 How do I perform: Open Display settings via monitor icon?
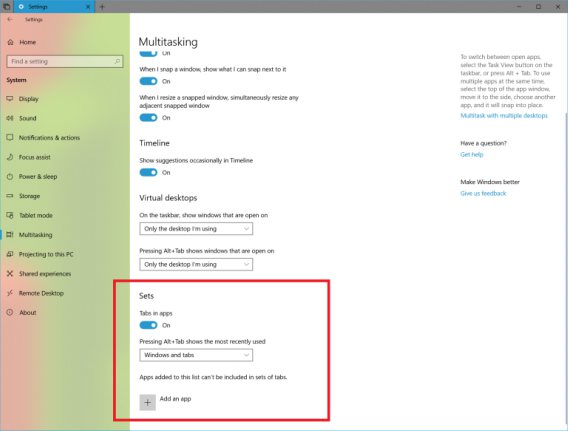point(10,99)
